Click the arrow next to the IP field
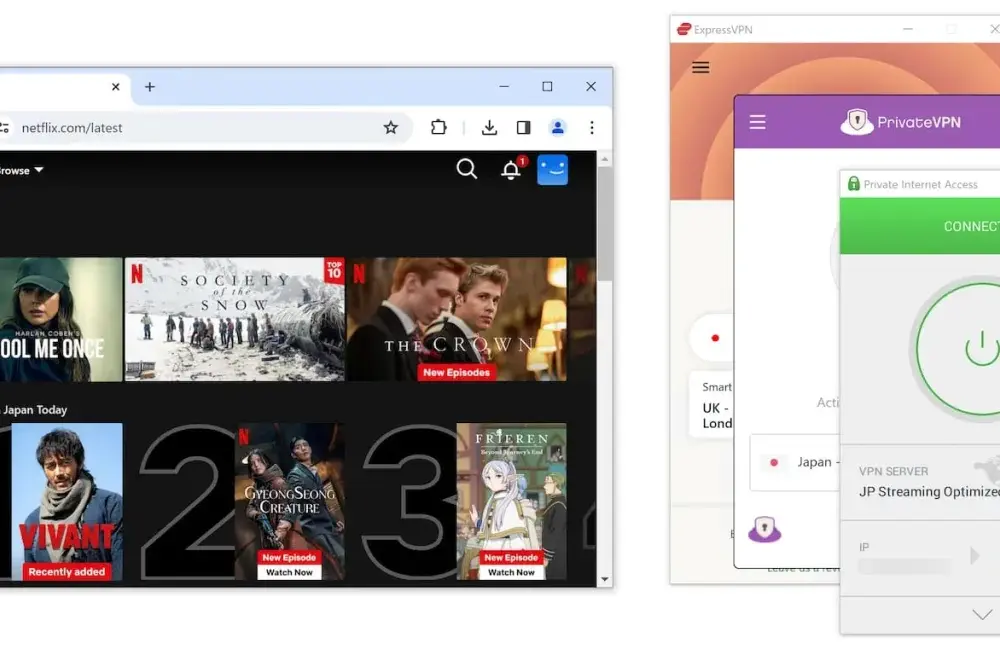 [974, 555]
